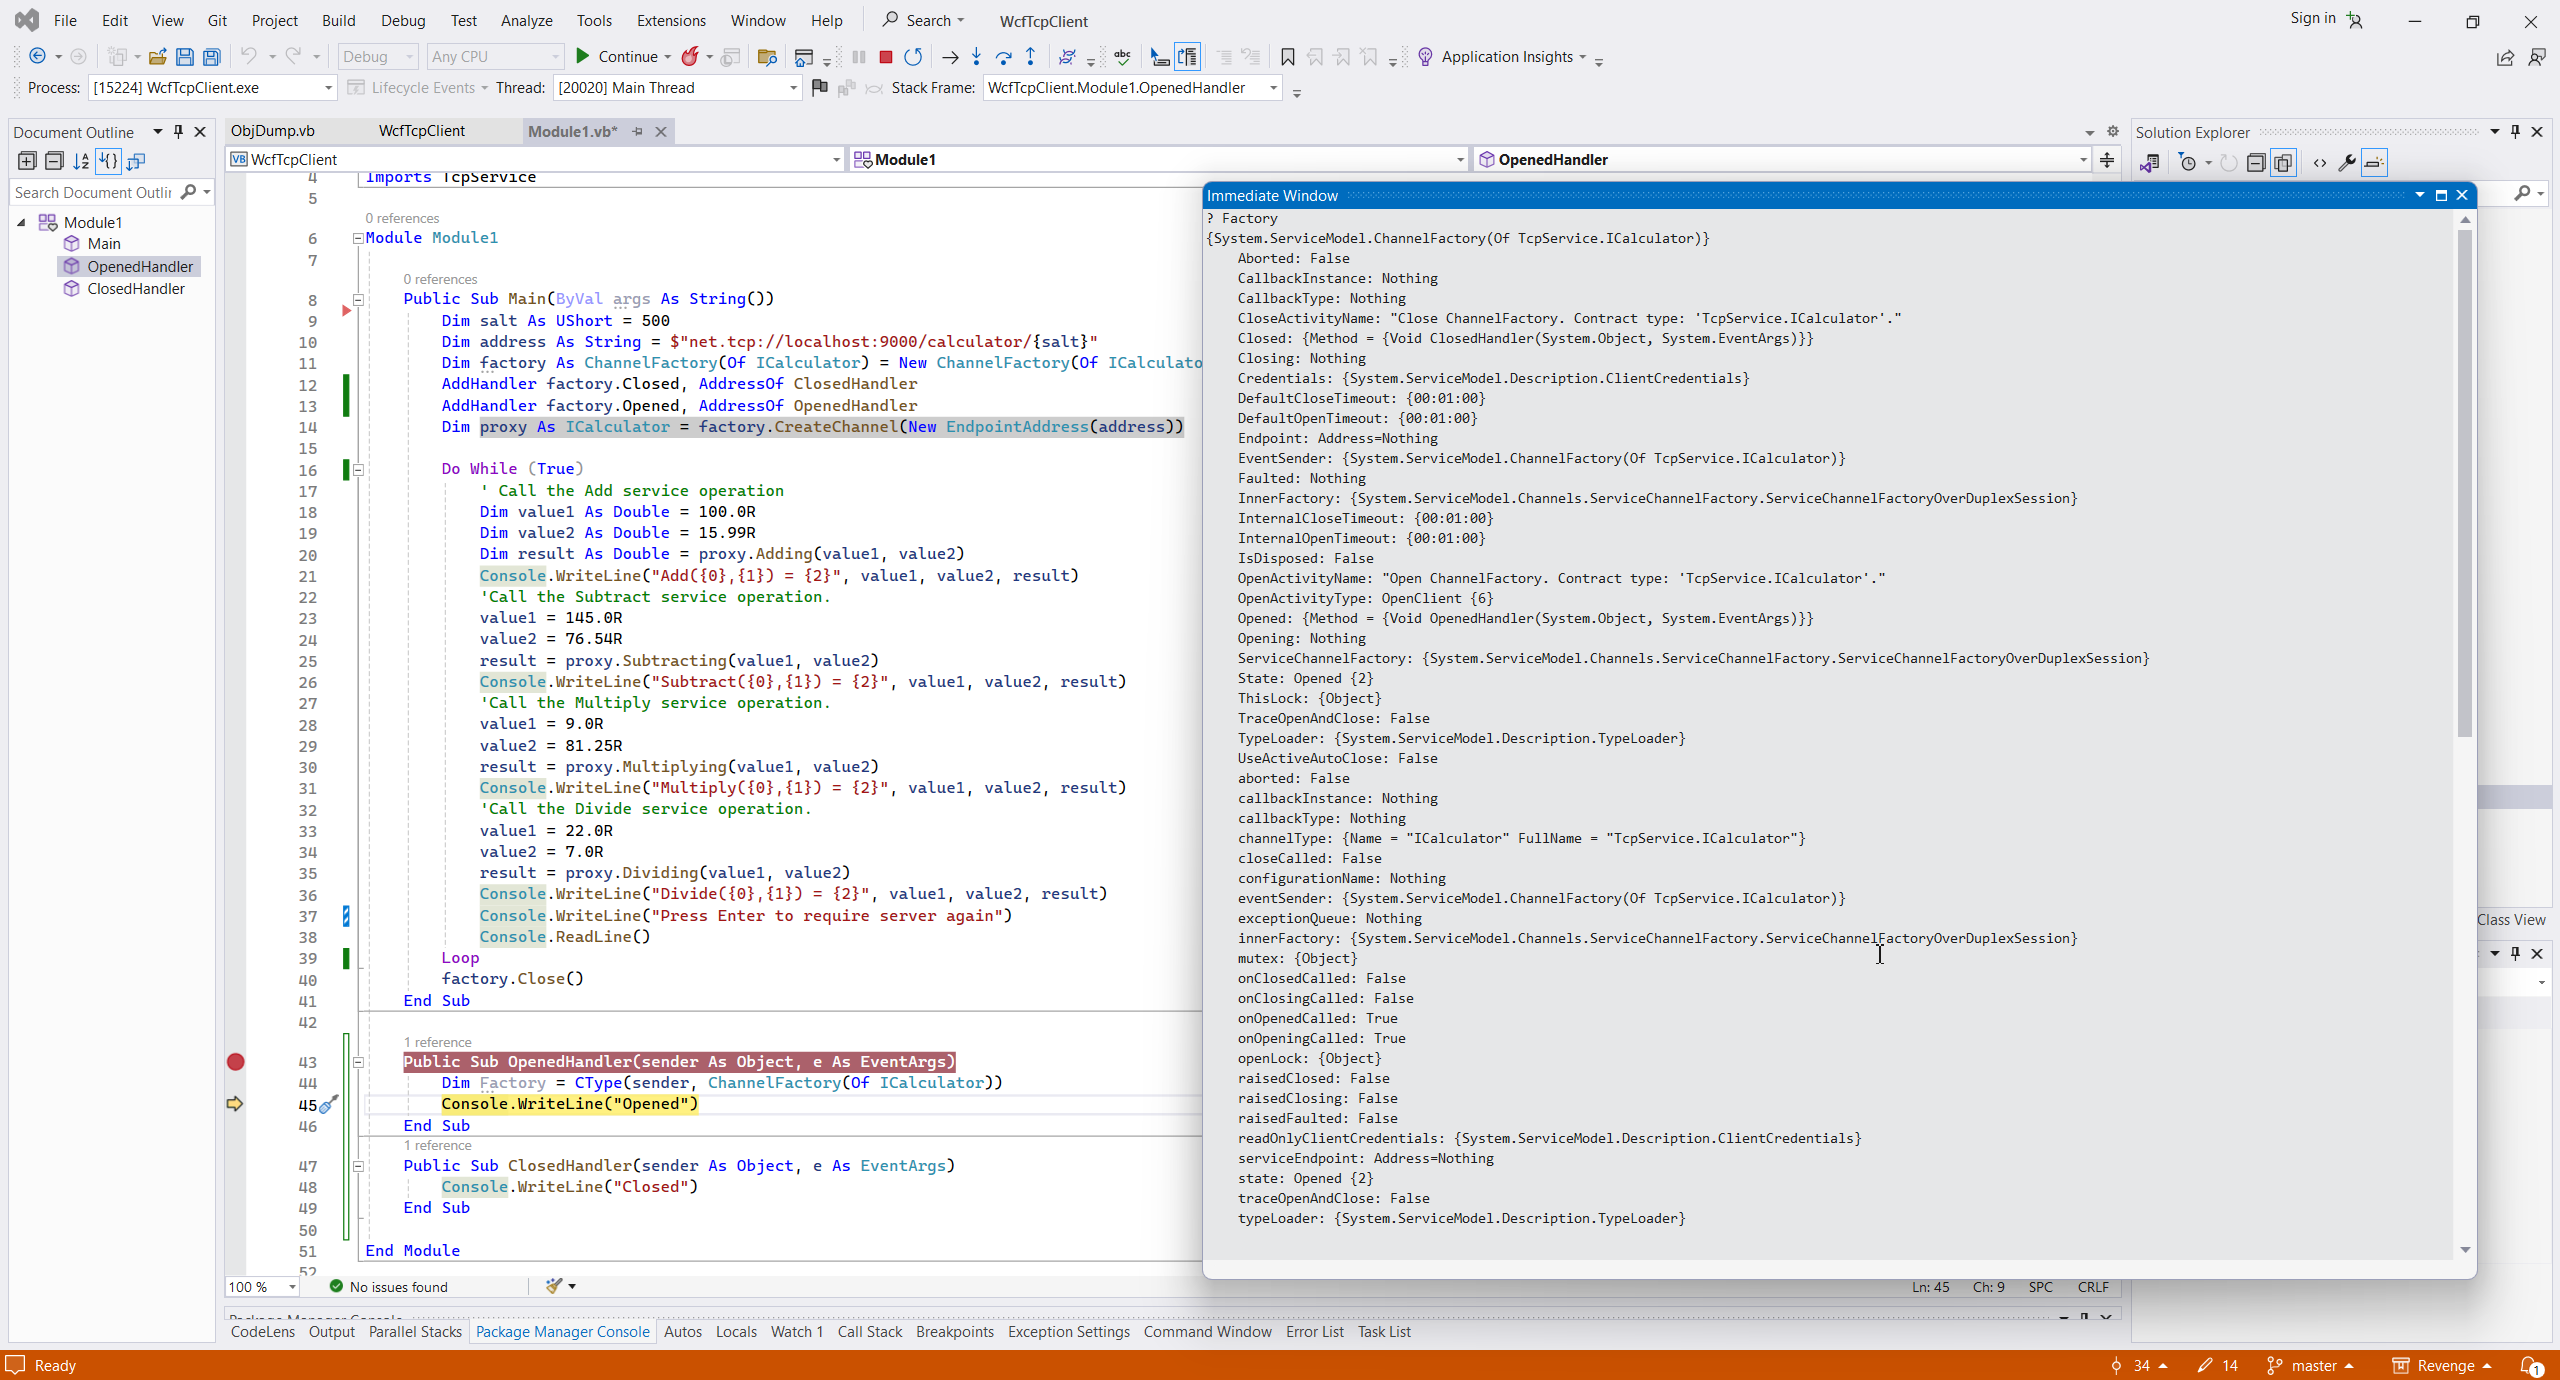The width and height of the screenshot is (2560, 1380).
Task: Toggle auto-hide pin on Document Outline
Action: (x=179, y=132)
